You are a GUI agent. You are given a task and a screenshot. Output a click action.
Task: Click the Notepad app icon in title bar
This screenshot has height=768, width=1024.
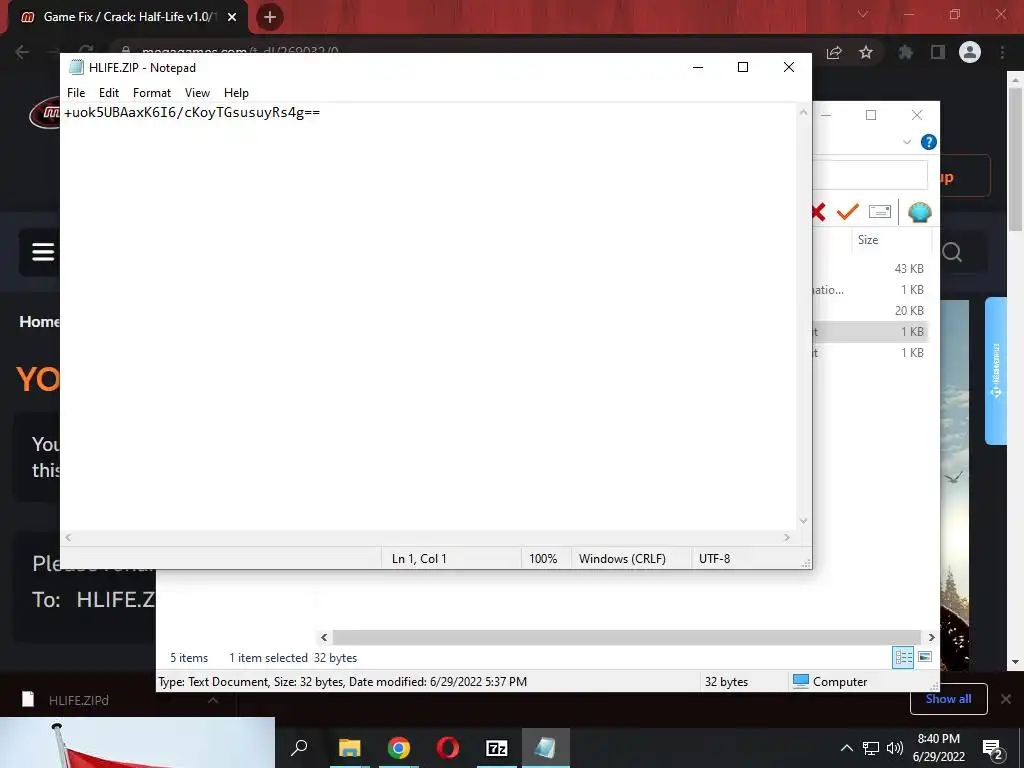(76, 67)
